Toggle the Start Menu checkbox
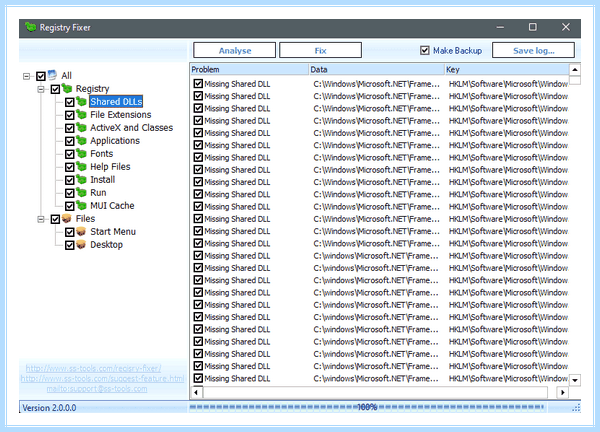600x432 pixels. click(69, 232)
